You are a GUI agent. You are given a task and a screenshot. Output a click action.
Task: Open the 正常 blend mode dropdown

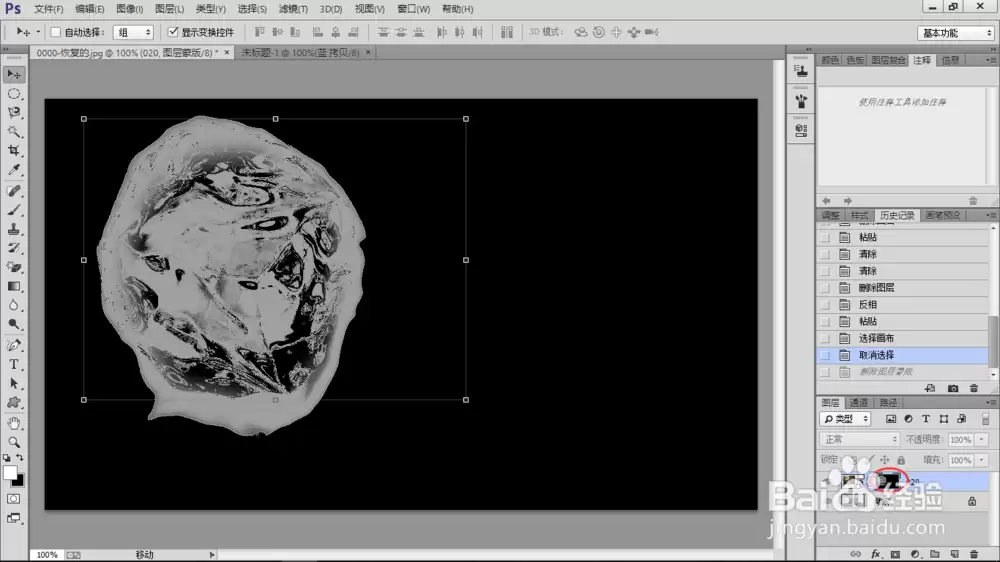pyautogui.click(x=860, y=440)
